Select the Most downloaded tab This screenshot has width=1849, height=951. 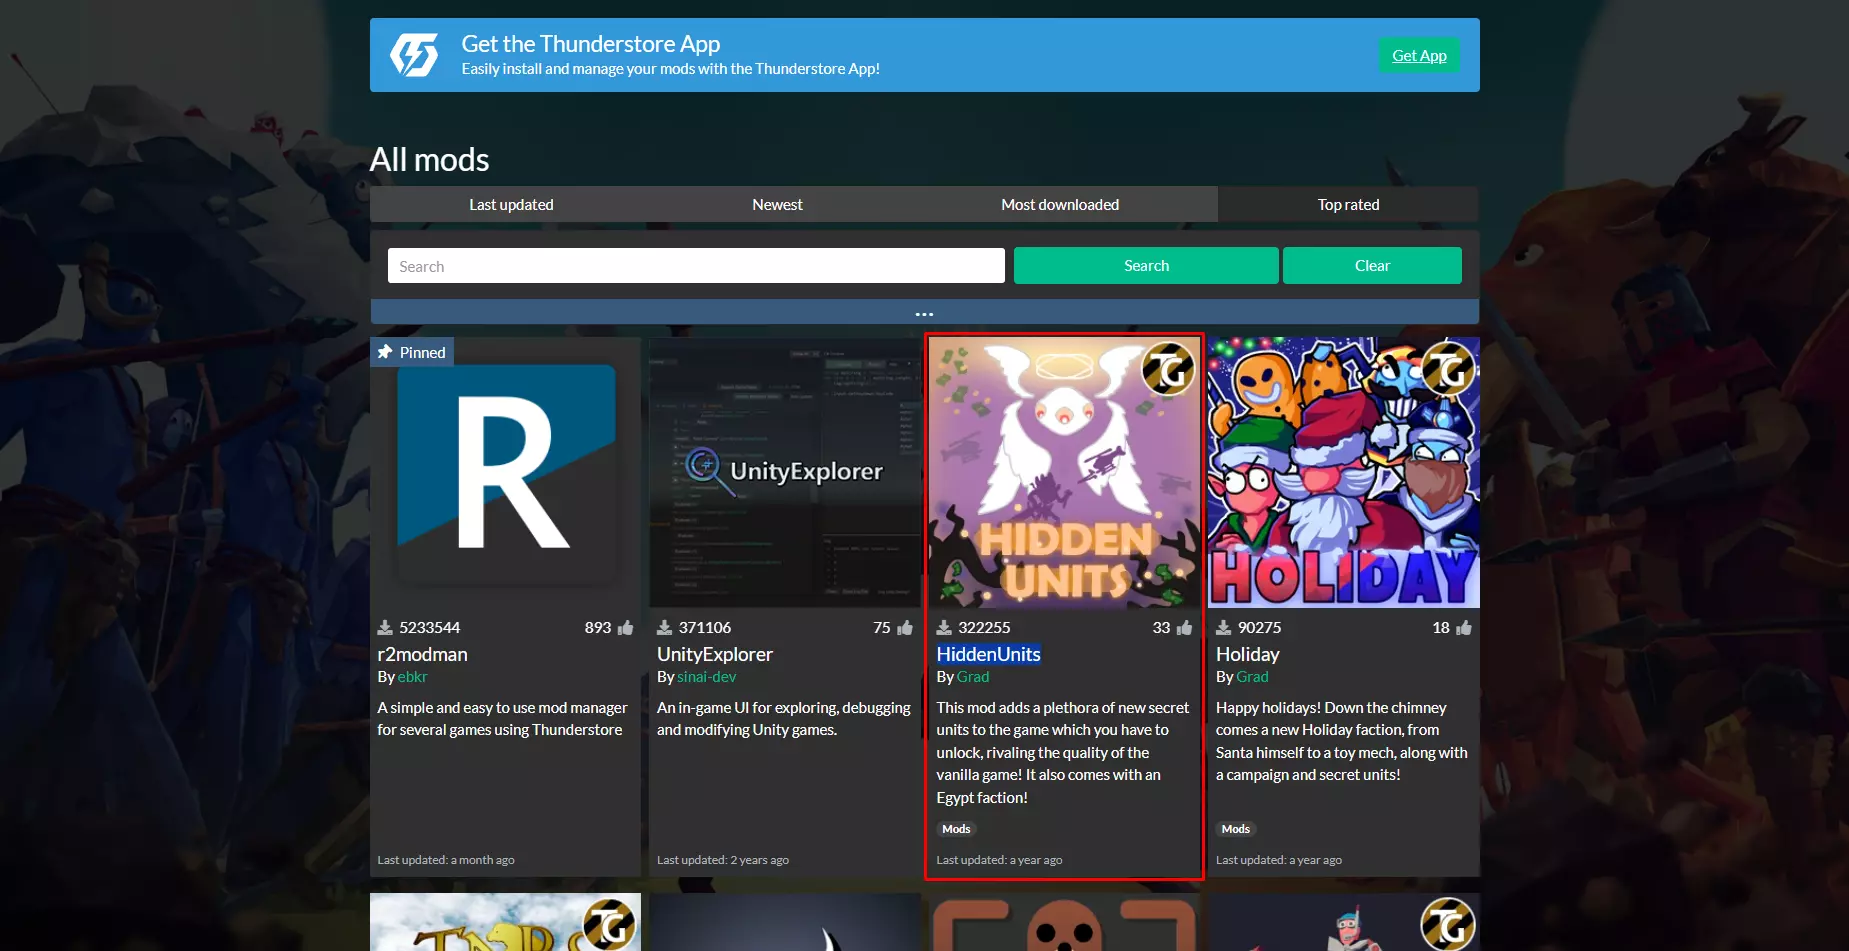(1060, 204)
